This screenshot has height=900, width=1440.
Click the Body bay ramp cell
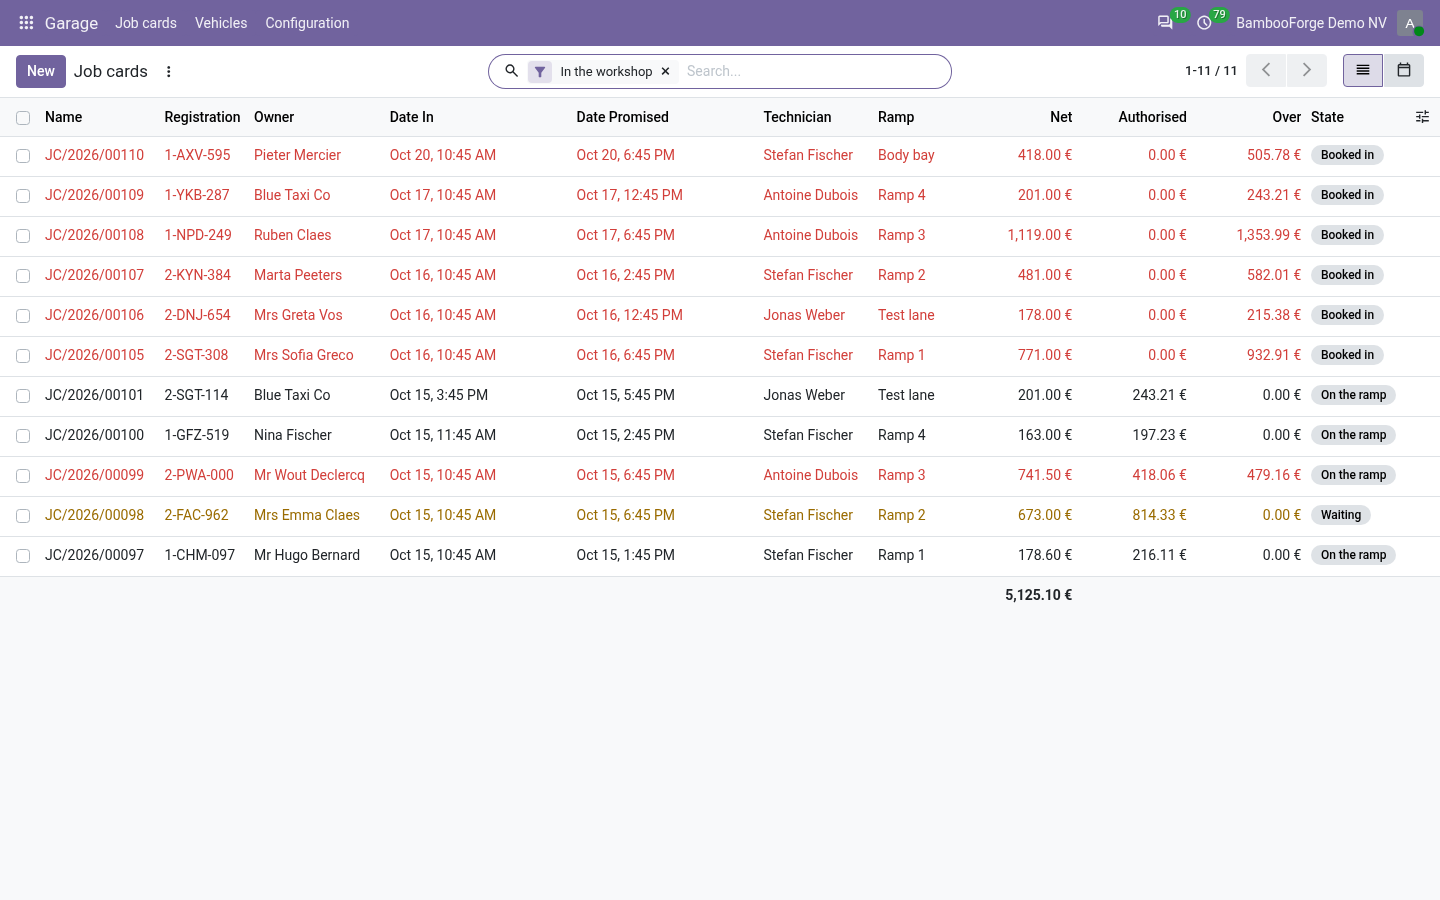pos(906,155)
